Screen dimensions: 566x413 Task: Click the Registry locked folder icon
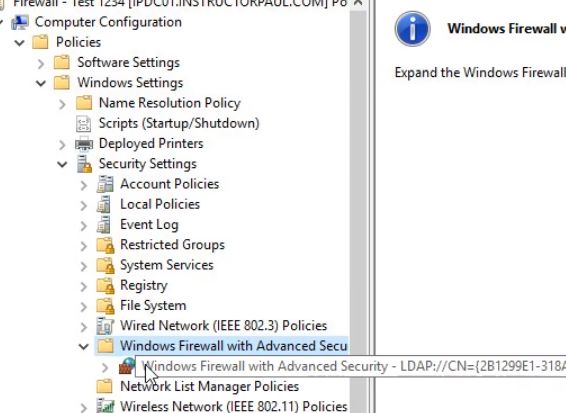(105, 286)
